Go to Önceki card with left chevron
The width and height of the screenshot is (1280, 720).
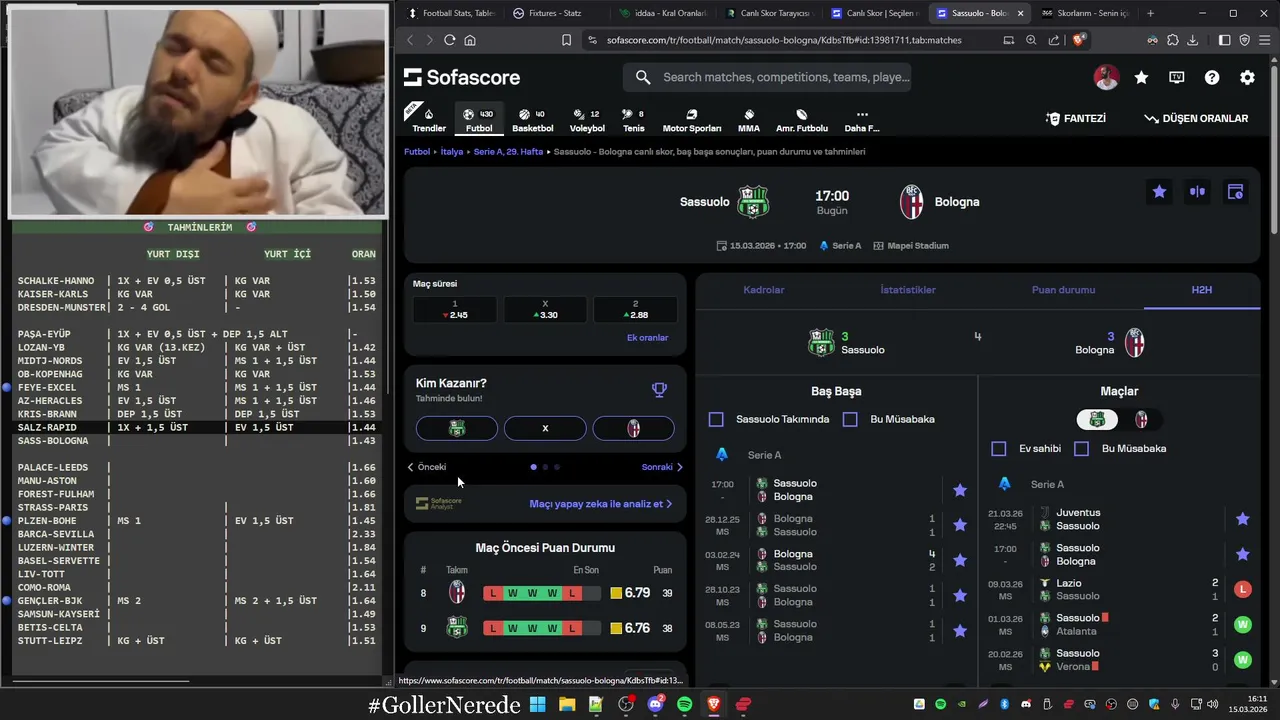[x=427, y=467]
